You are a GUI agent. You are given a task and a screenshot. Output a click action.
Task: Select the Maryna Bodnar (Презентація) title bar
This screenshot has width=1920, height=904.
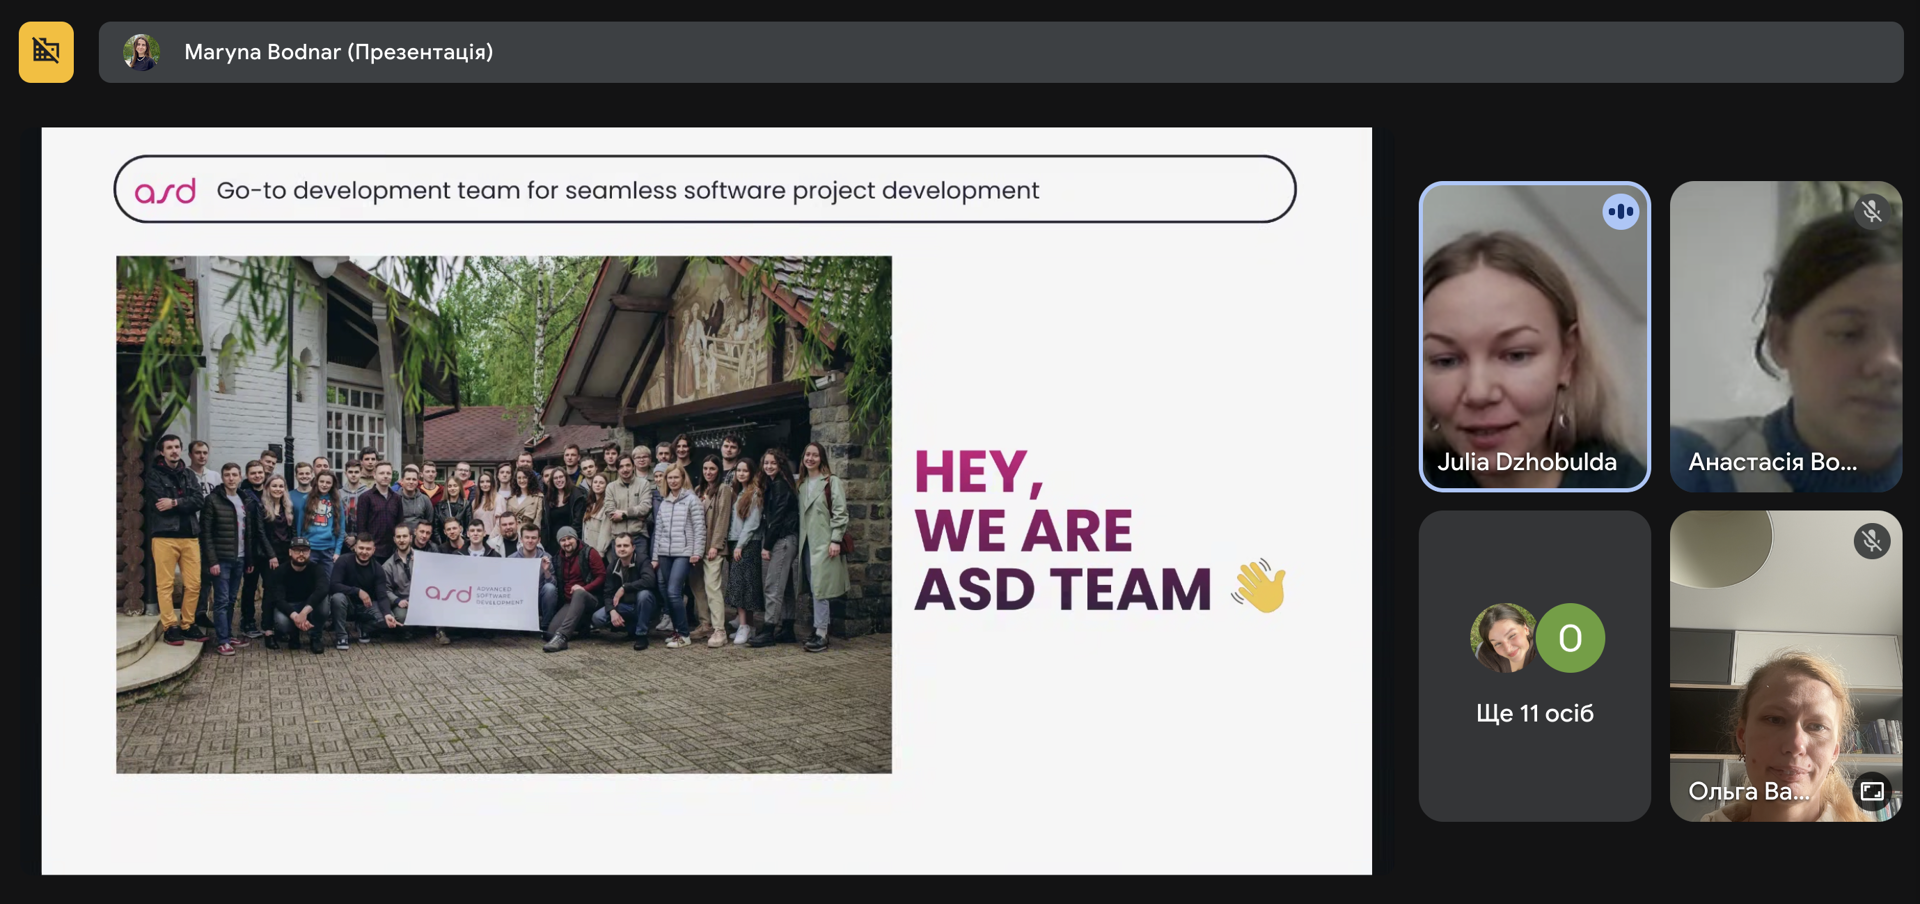(1000, 52)
